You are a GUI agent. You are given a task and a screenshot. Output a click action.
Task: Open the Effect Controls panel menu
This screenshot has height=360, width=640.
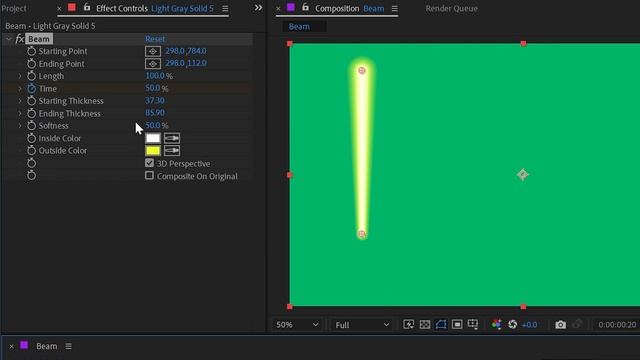point(225,8)
